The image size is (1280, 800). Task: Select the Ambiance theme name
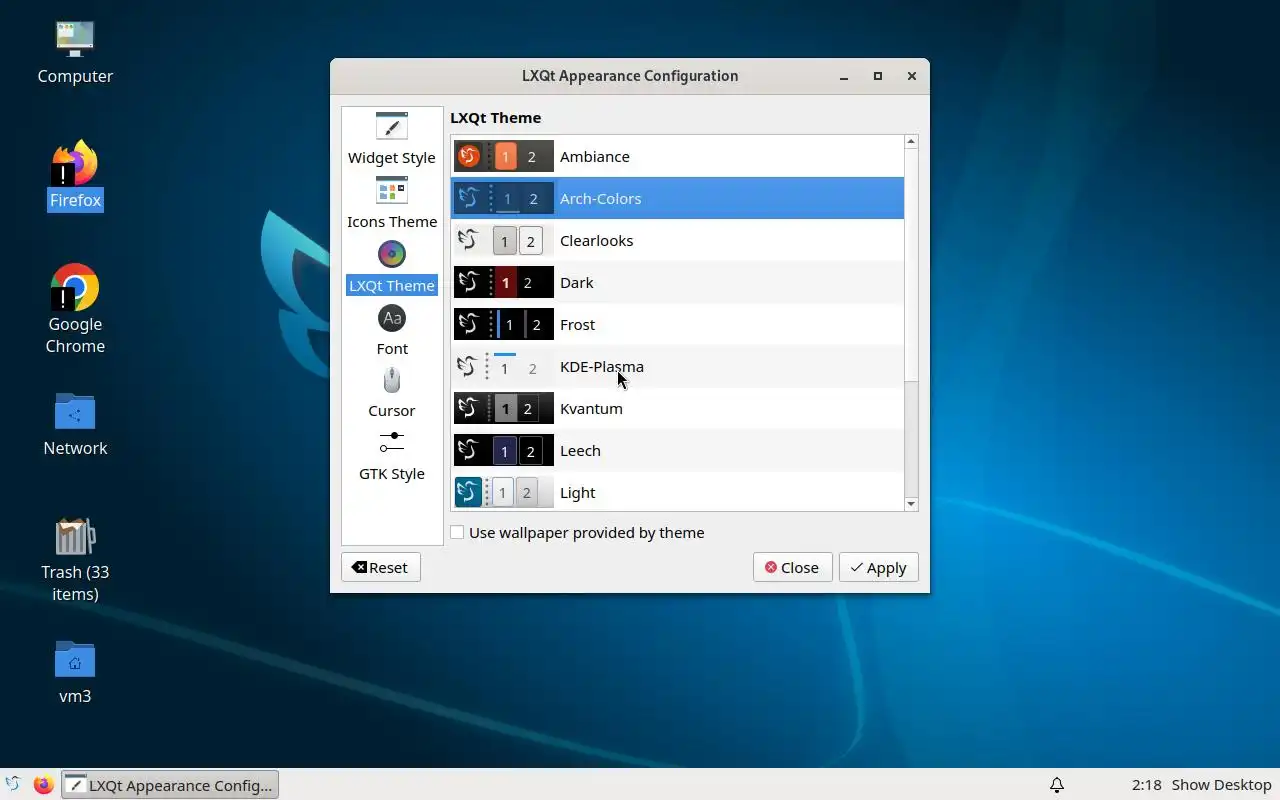(x=594, y=157)
